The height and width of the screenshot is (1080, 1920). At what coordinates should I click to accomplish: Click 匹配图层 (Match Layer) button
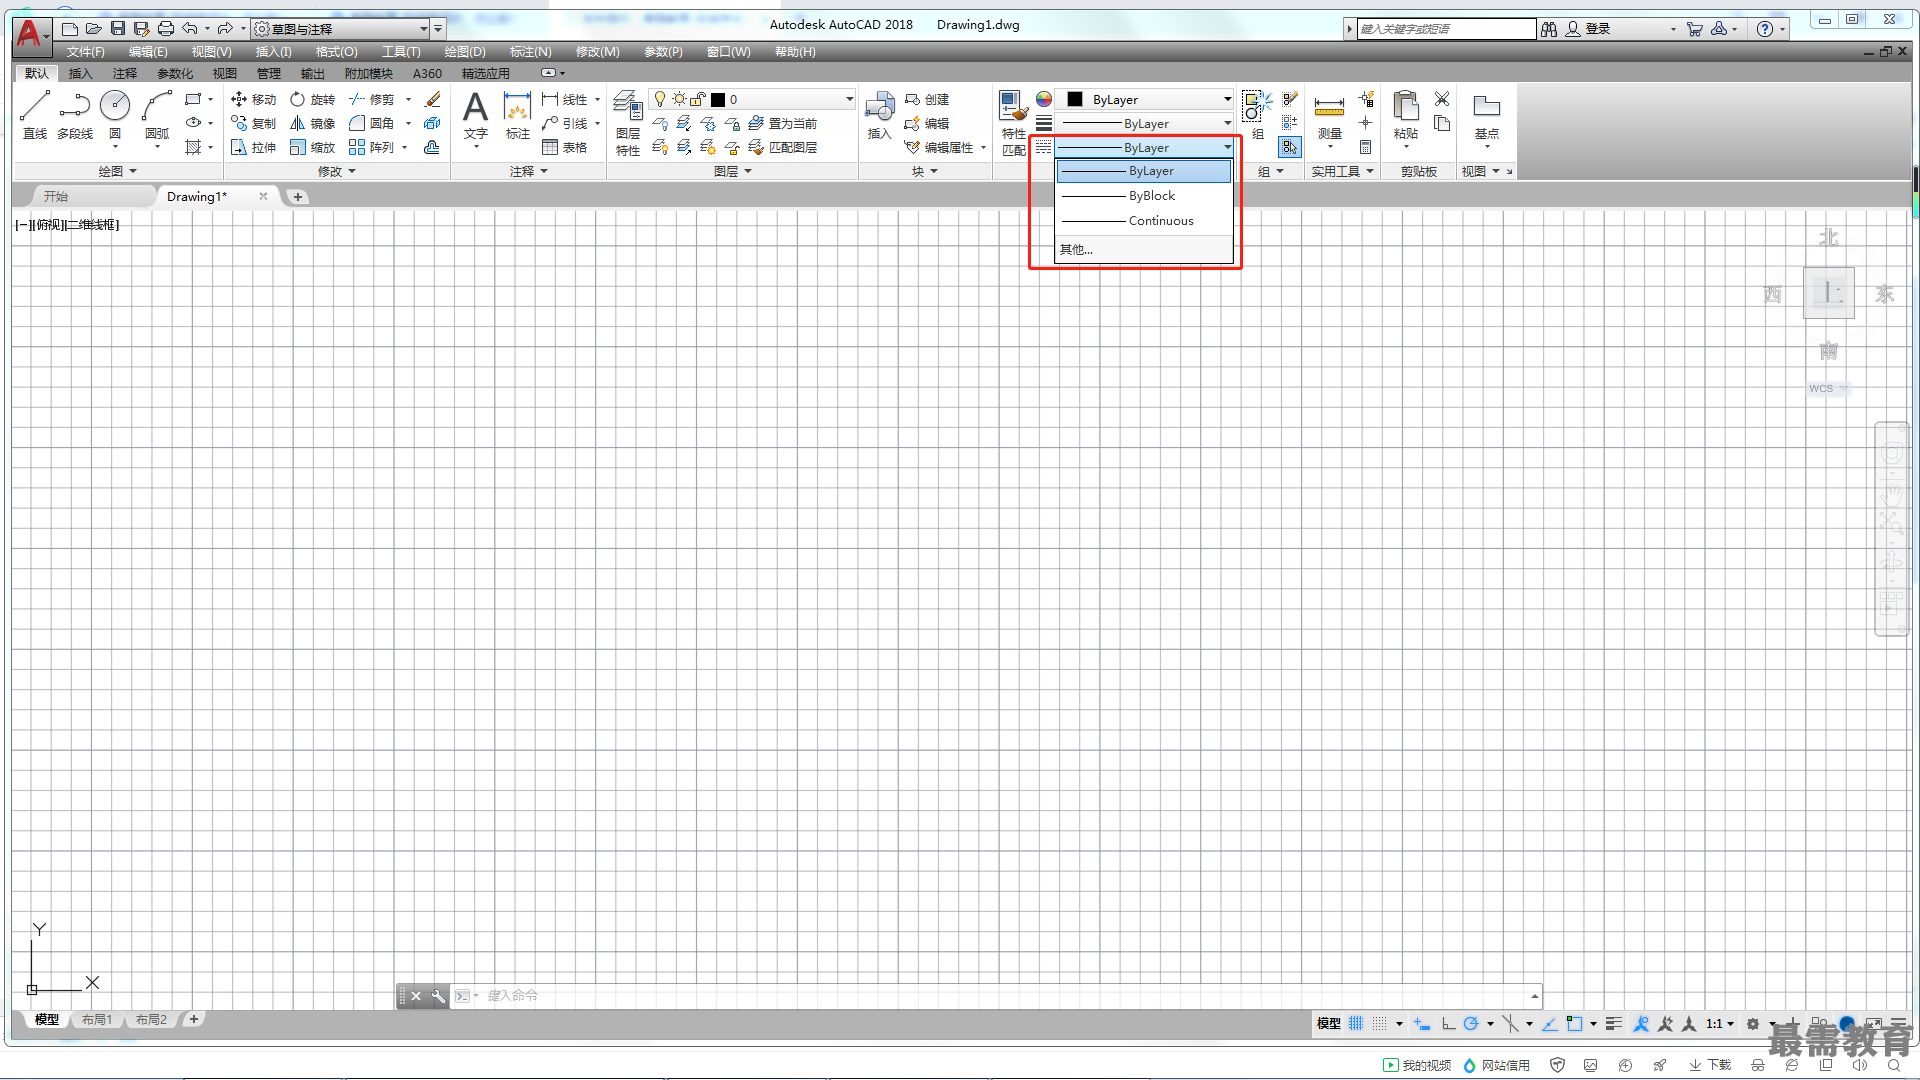click(x=783, y=147)
